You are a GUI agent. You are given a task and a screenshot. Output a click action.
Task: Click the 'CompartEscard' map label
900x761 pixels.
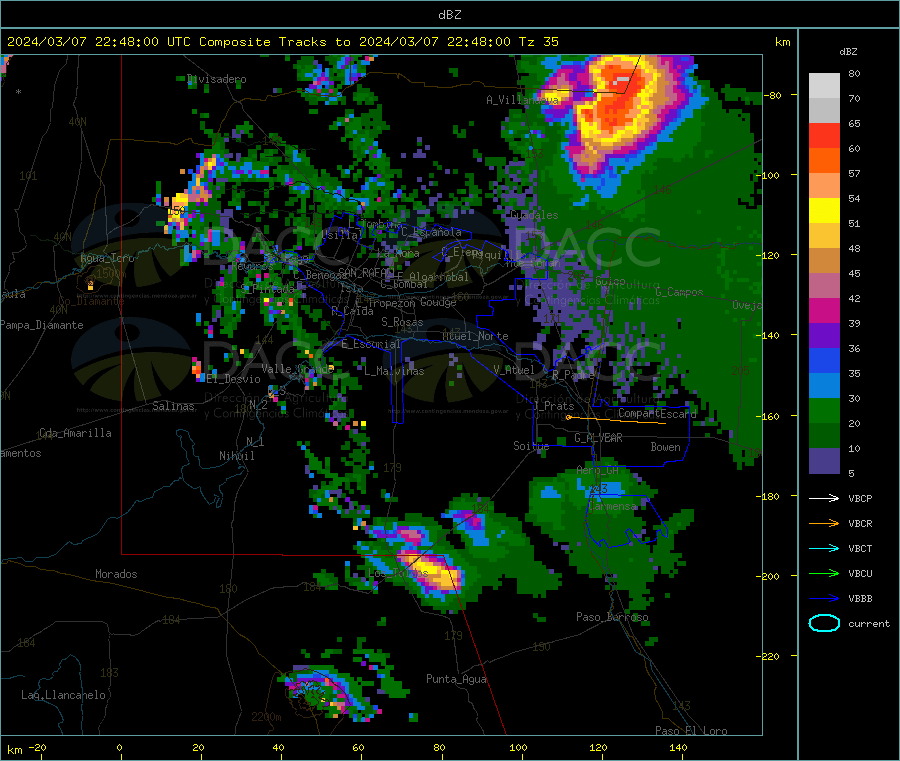point(657,413)
